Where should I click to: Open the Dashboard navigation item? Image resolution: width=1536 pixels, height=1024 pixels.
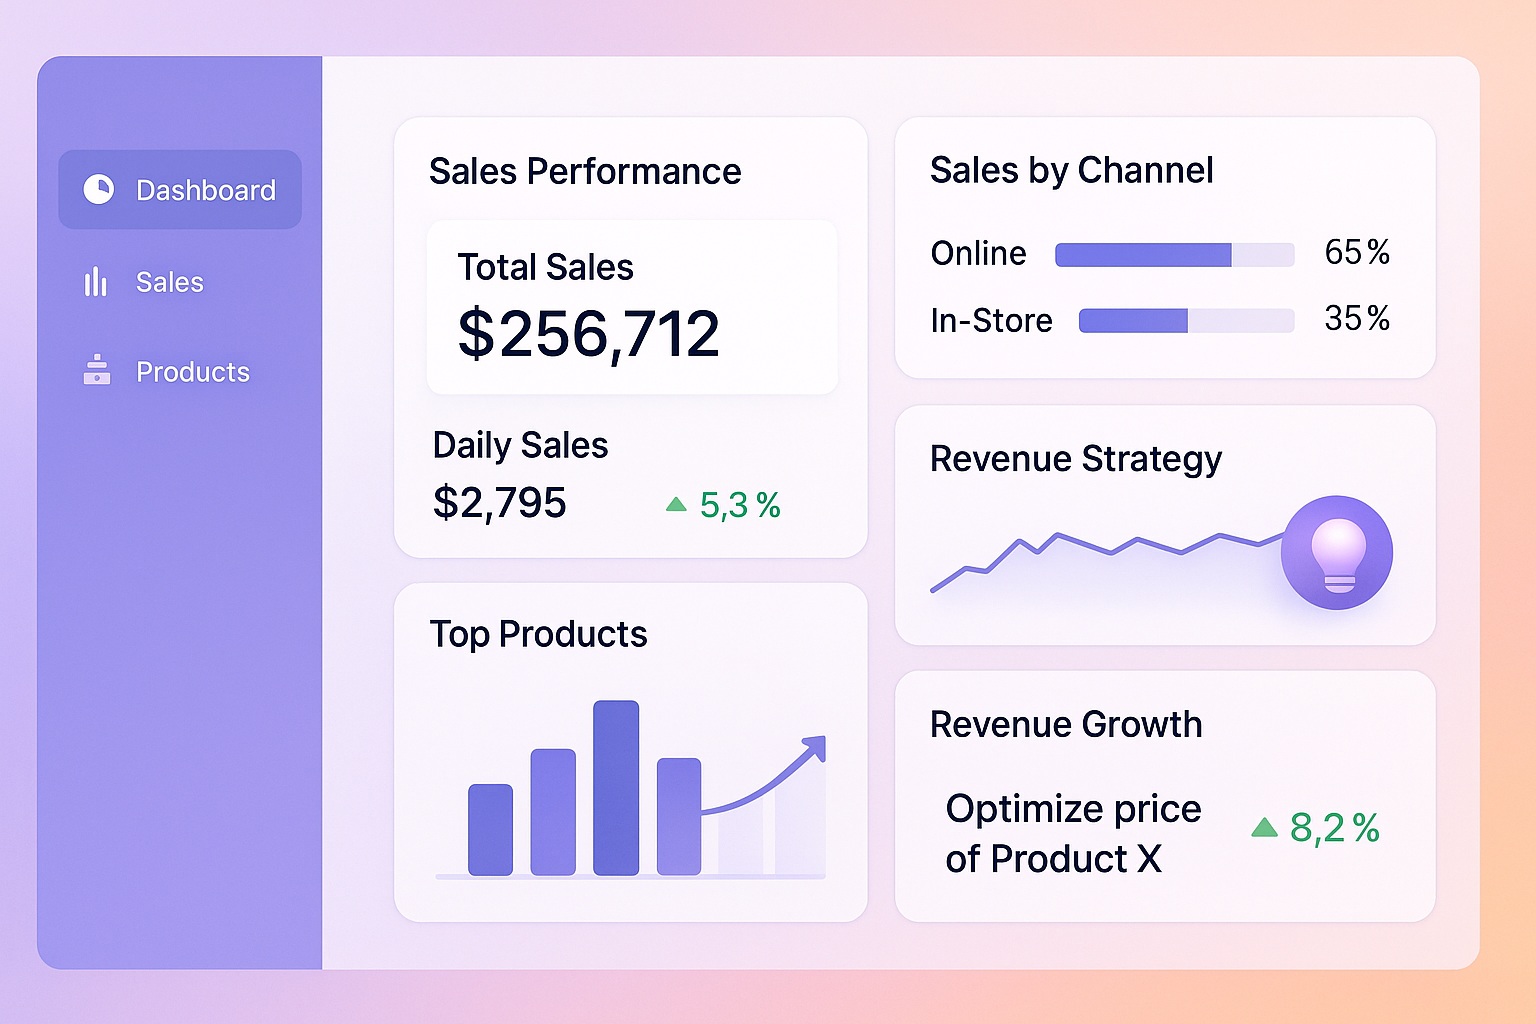point(180,189)
